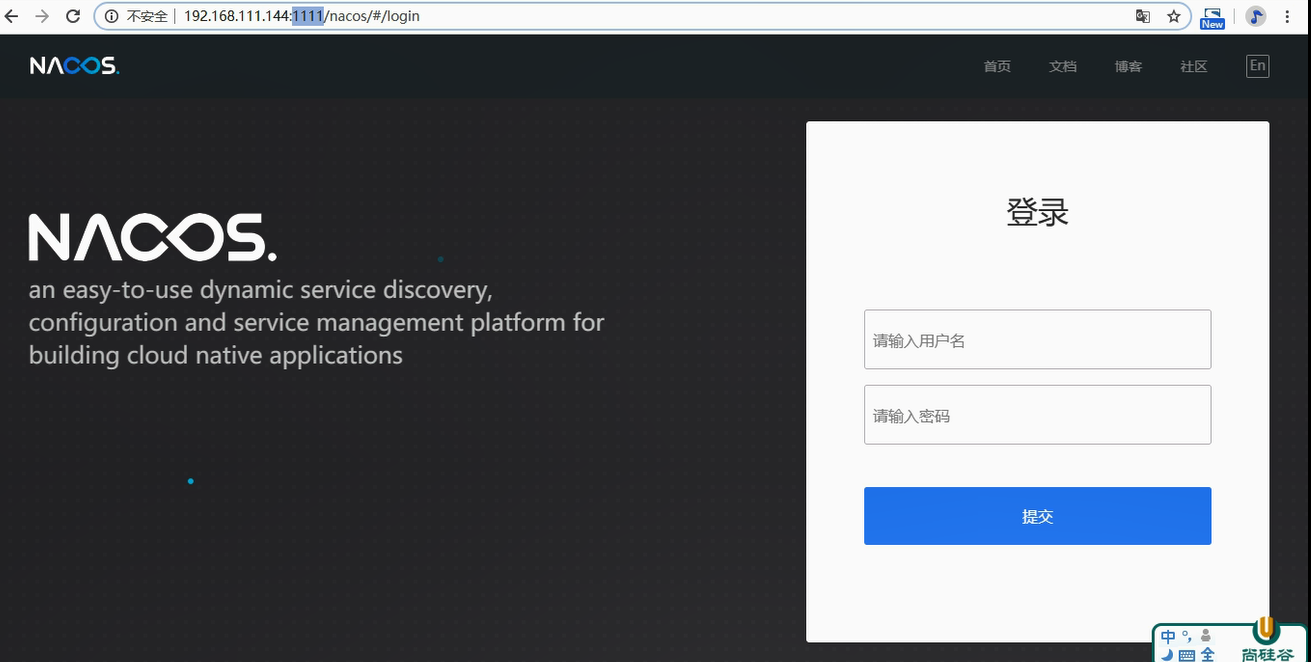
Task: Click the large NACOS banner logo
Action: (x=152, y=238)
